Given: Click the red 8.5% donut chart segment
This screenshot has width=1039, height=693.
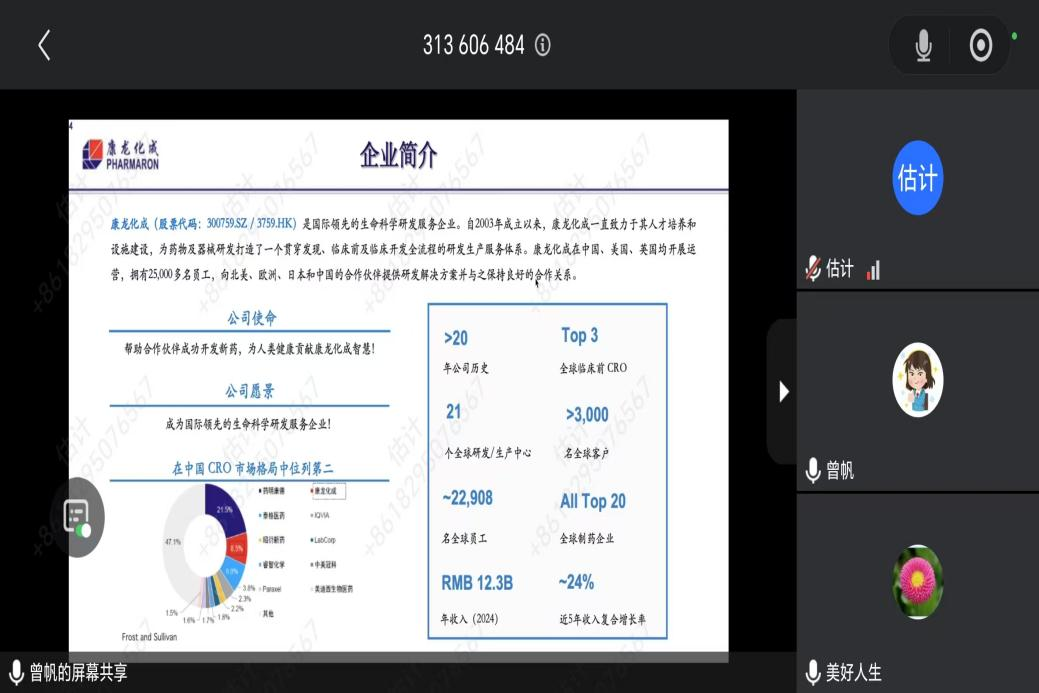Looking at the screenshot, I should [x=236, y=547].
